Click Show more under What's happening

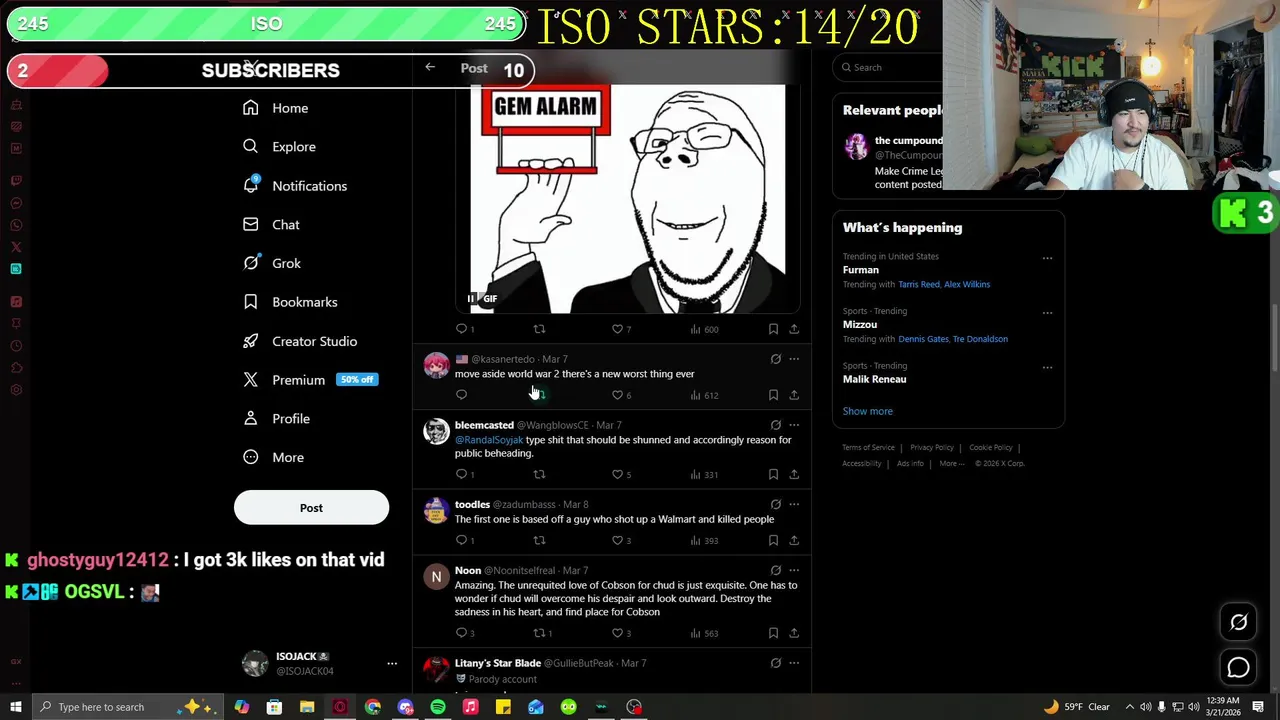[868, 411]
